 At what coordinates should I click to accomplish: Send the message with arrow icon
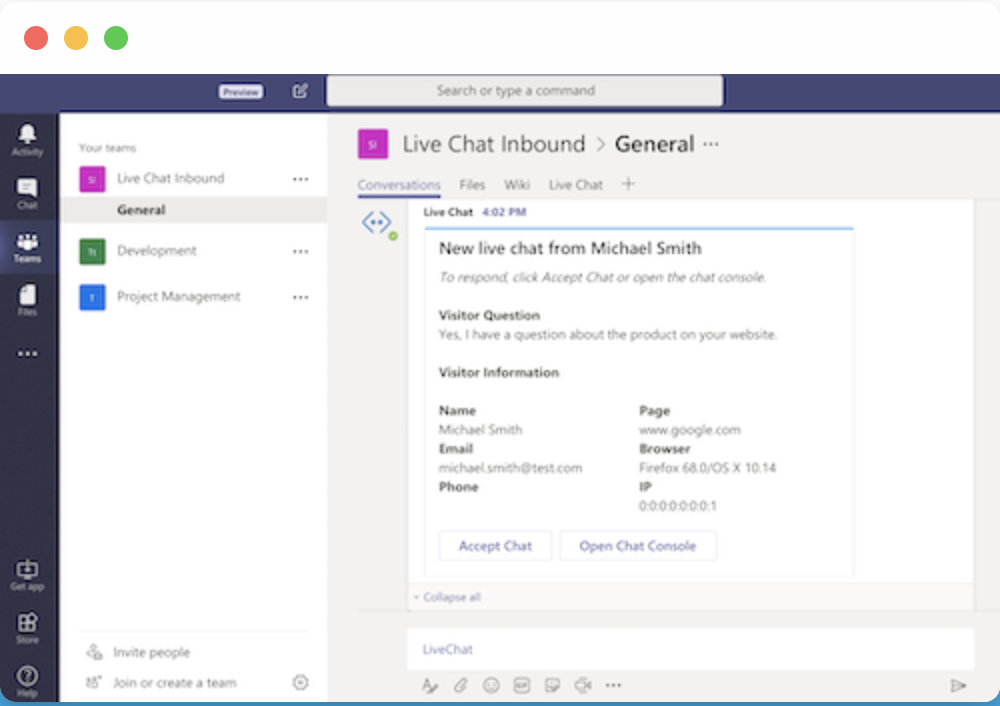[958, 686]
